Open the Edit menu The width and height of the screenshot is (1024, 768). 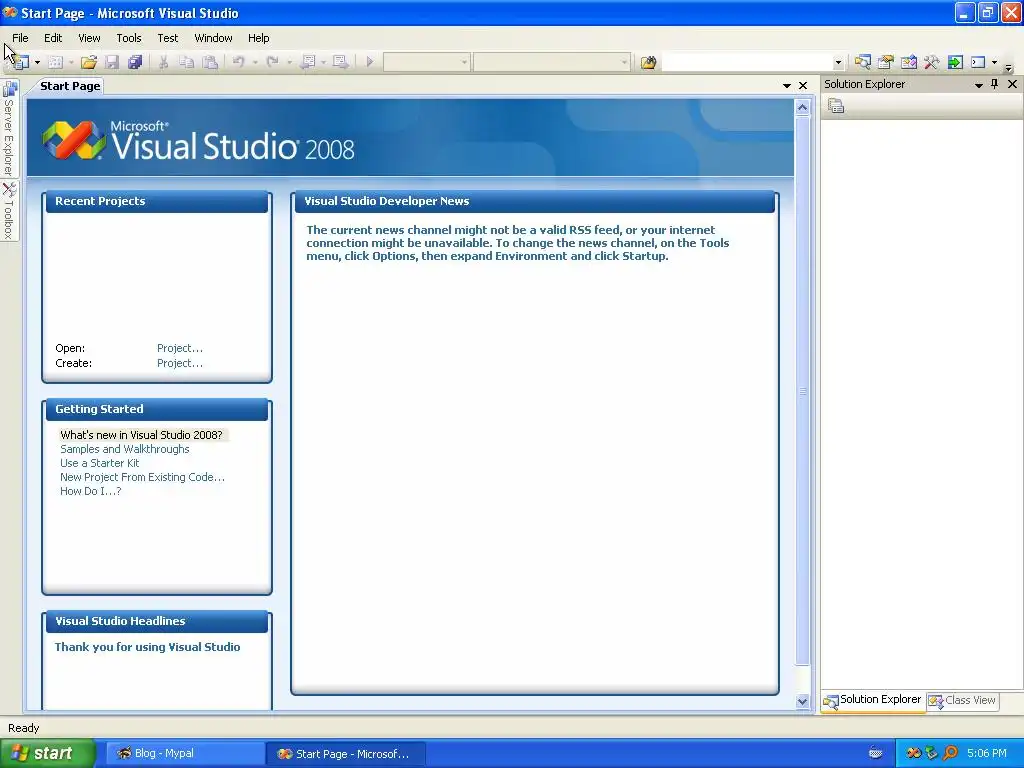53,38
